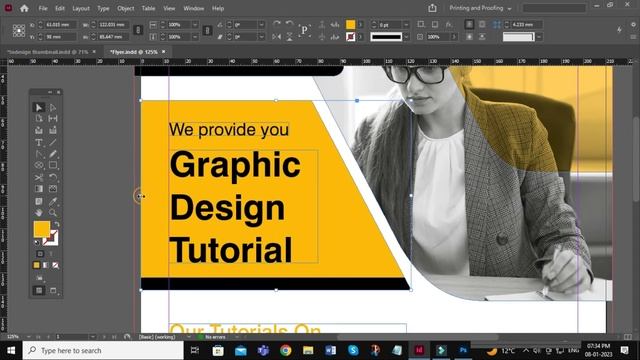Click the X position input field

point(60,25)
